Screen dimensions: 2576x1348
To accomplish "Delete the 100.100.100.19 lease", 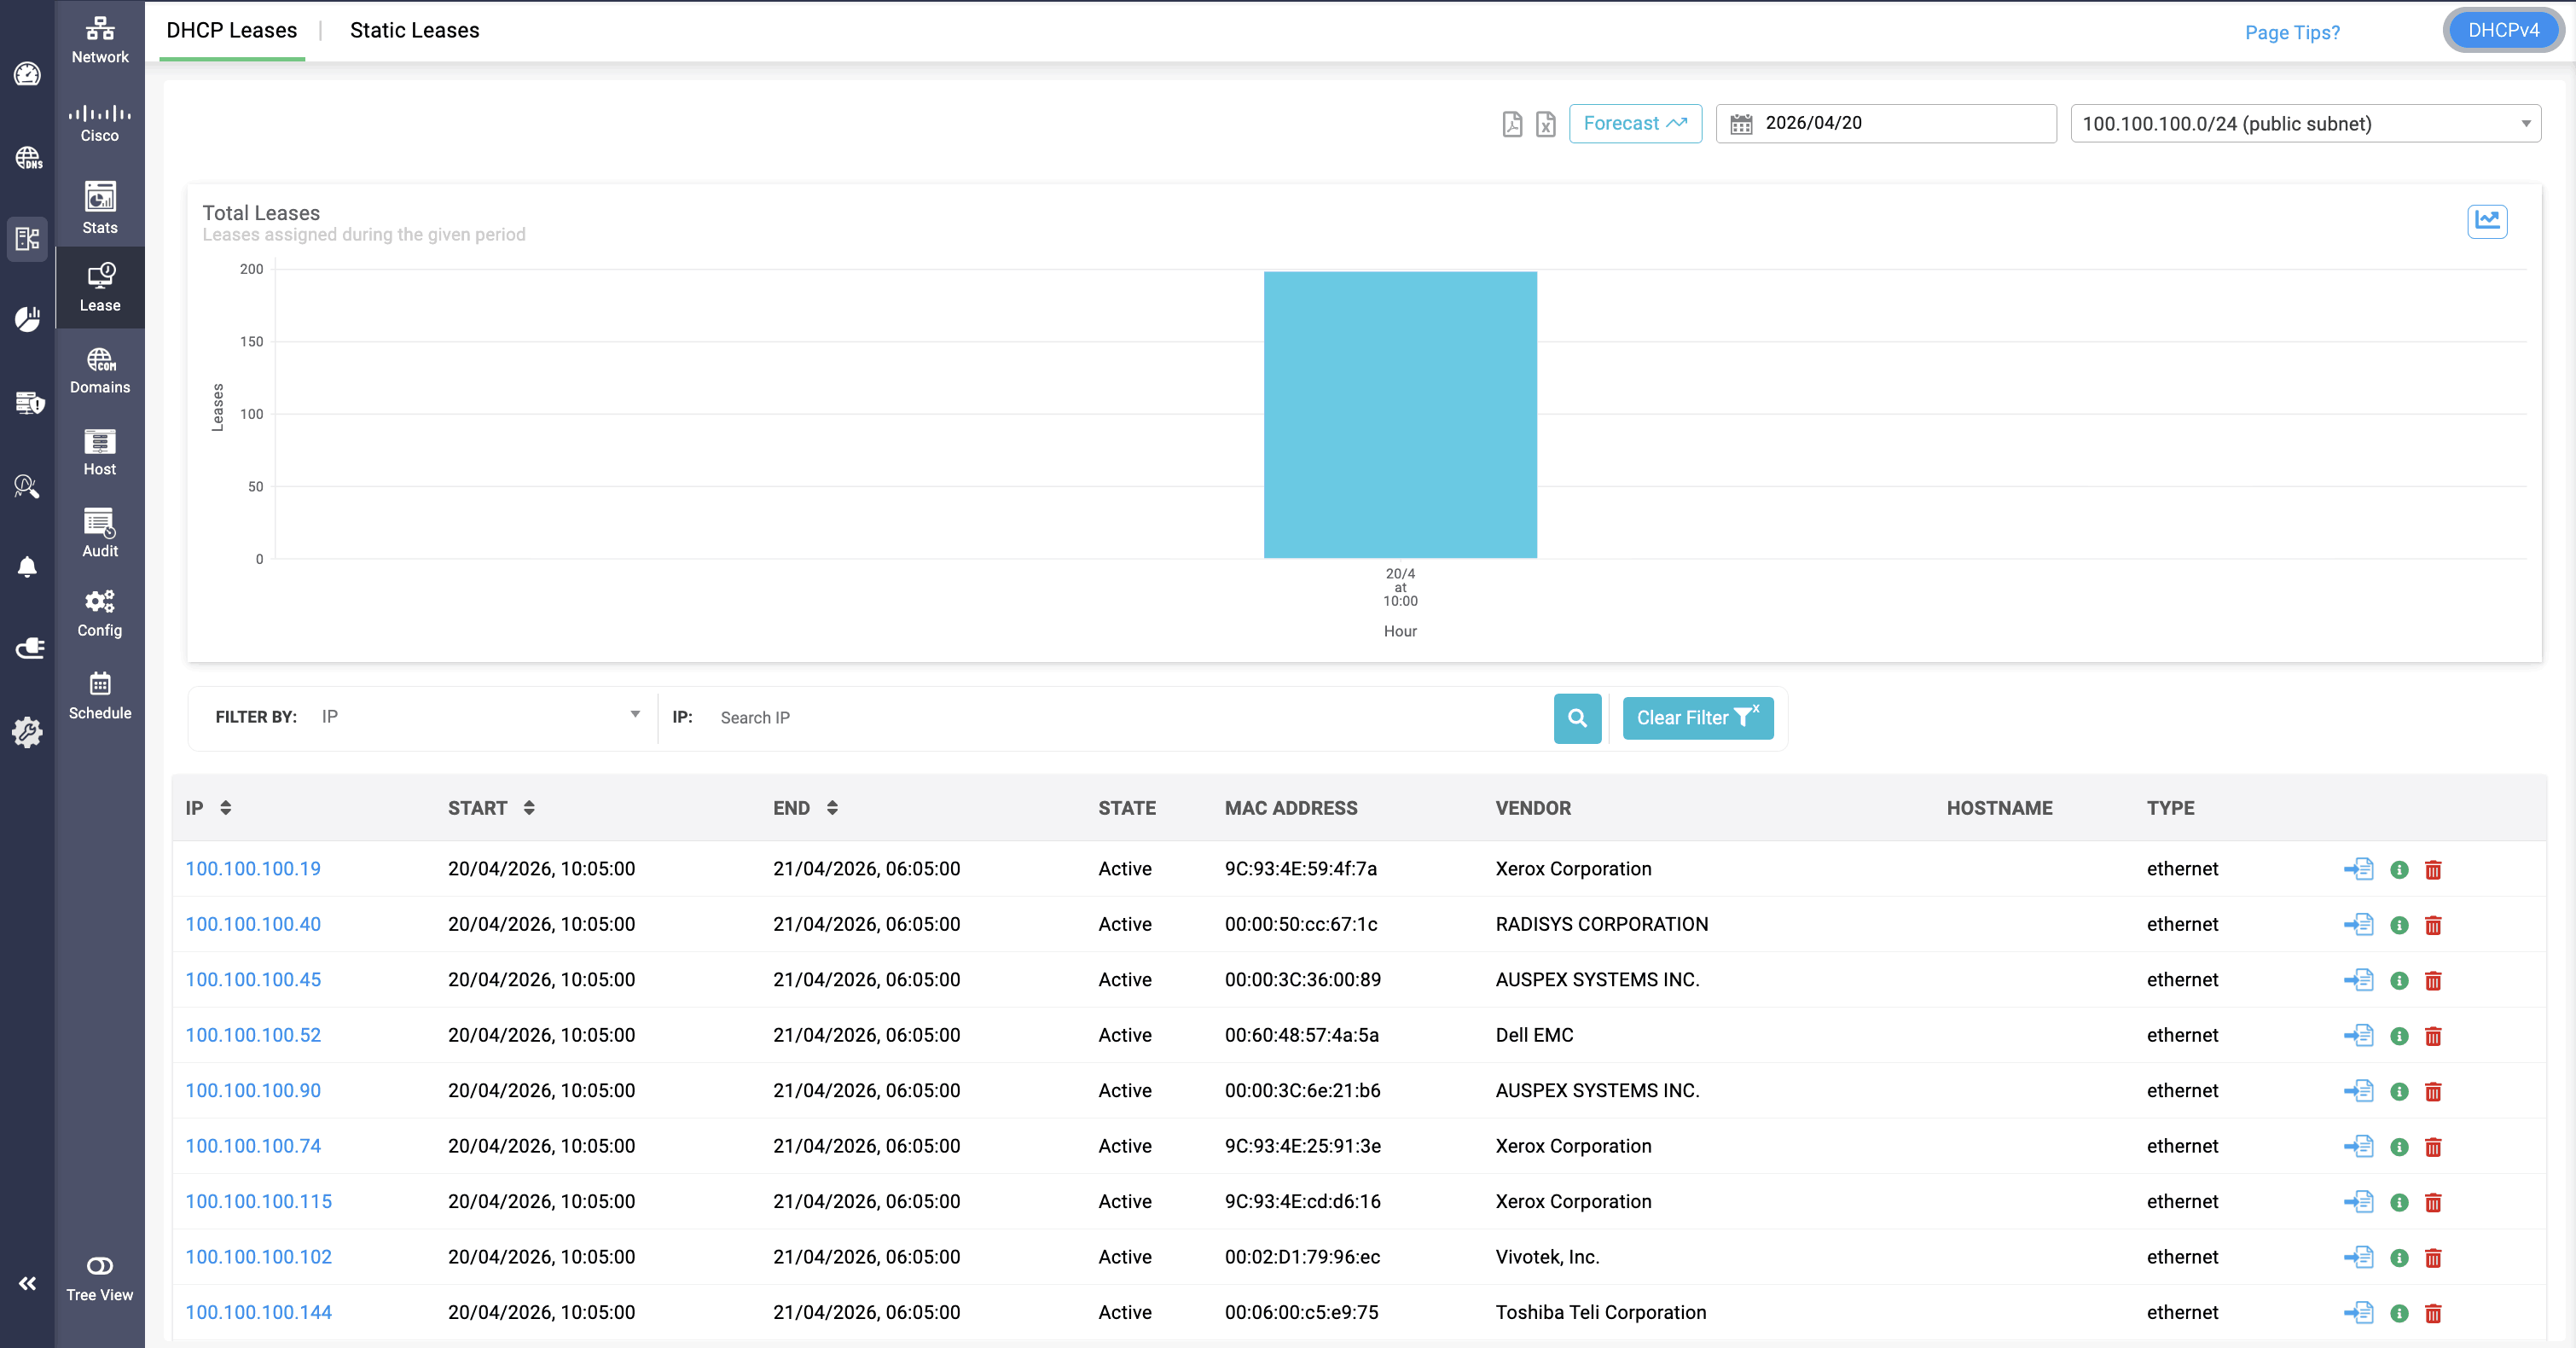I will [x=2433, y=870].
